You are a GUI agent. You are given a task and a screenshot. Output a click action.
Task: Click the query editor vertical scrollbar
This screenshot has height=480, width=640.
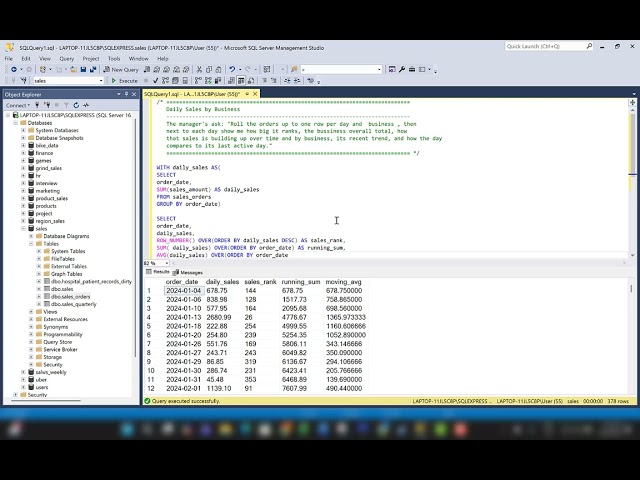pos(633,180)
